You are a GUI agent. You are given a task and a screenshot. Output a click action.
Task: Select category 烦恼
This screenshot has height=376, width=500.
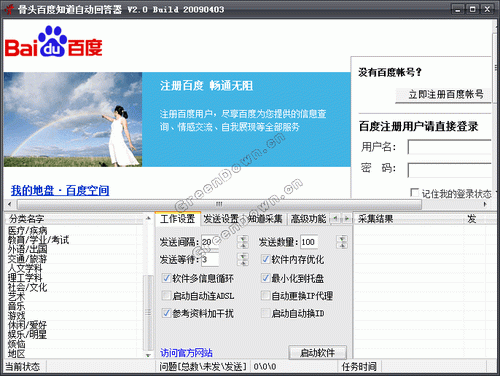point(16,344)
